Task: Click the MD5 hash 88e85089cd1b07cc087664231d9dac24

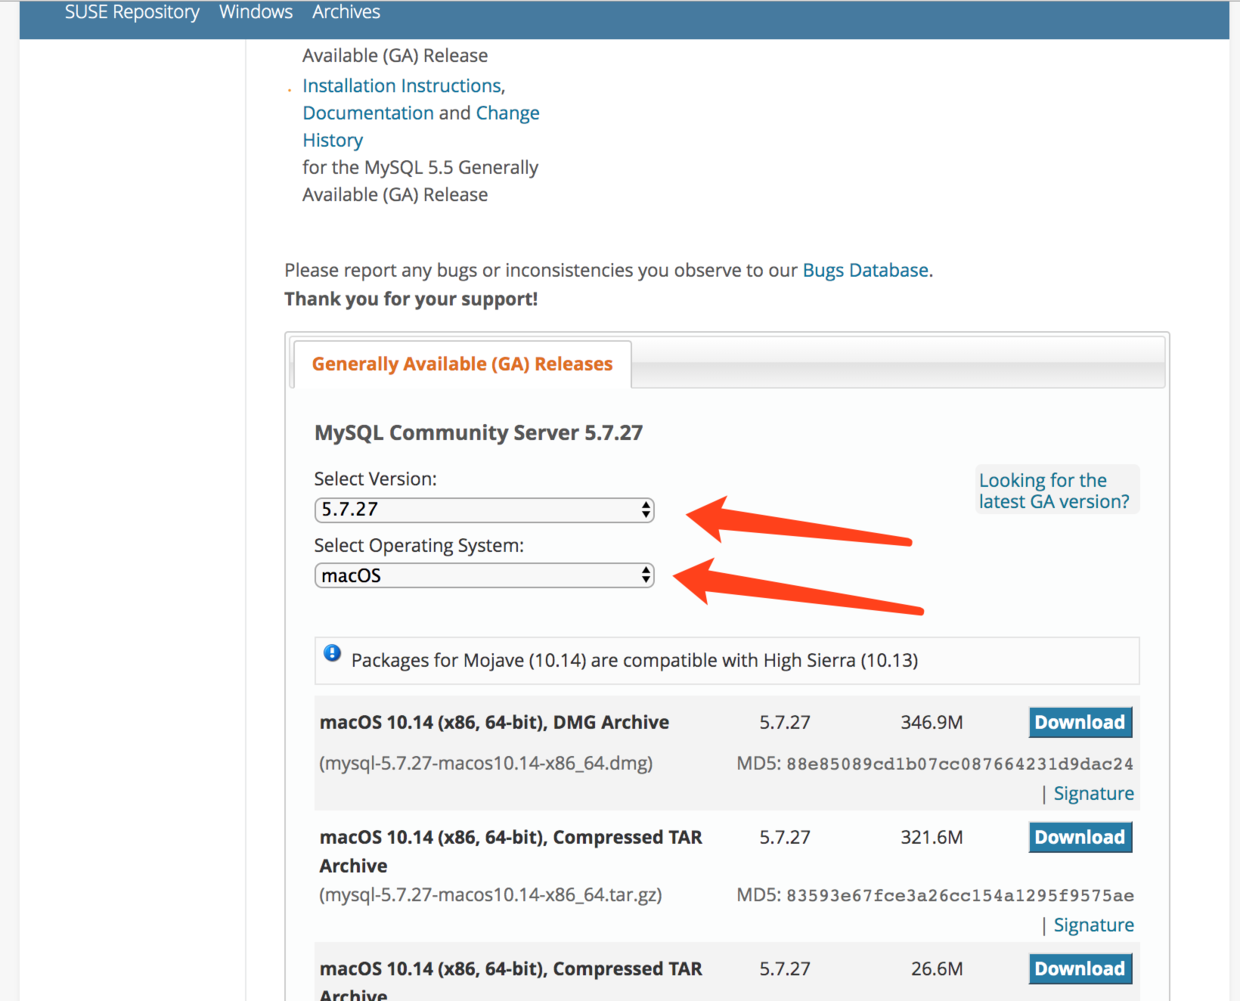Action: [960, 764]
